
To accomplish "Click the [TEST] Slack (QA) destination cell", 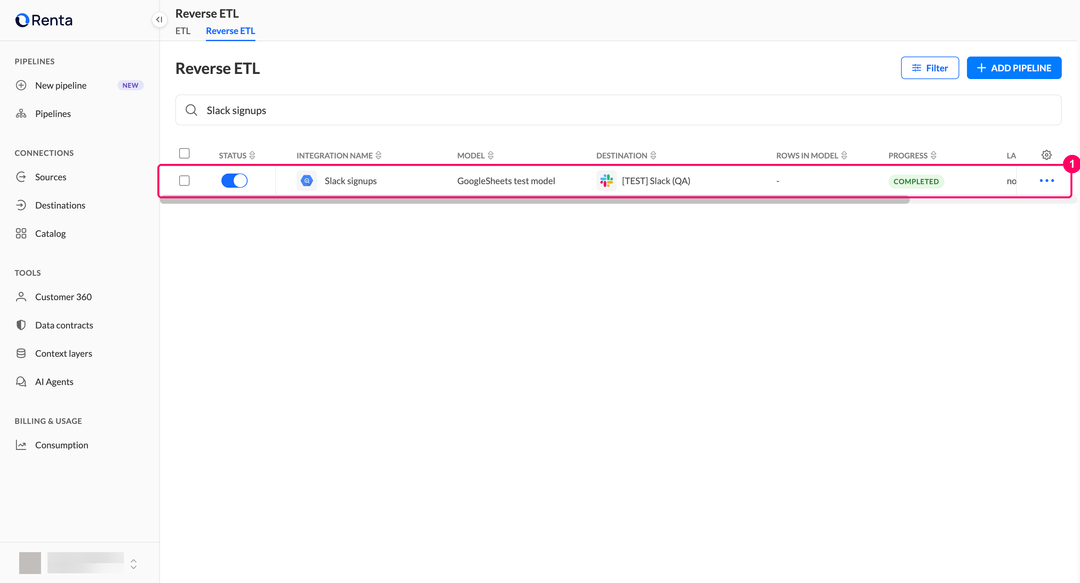I will [x=656, y=181].
